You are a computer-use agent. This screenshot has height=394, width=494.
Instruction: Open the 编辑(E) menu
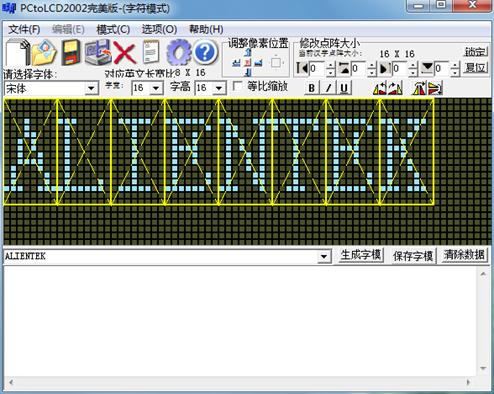68,30
